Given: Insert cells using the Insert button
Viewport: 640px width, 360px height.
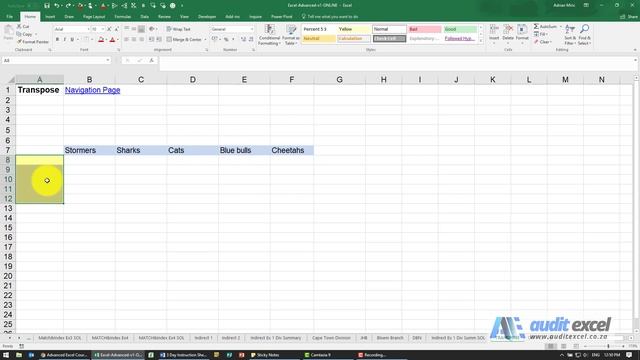Looking at the screenshot, I should coord(494,34).
